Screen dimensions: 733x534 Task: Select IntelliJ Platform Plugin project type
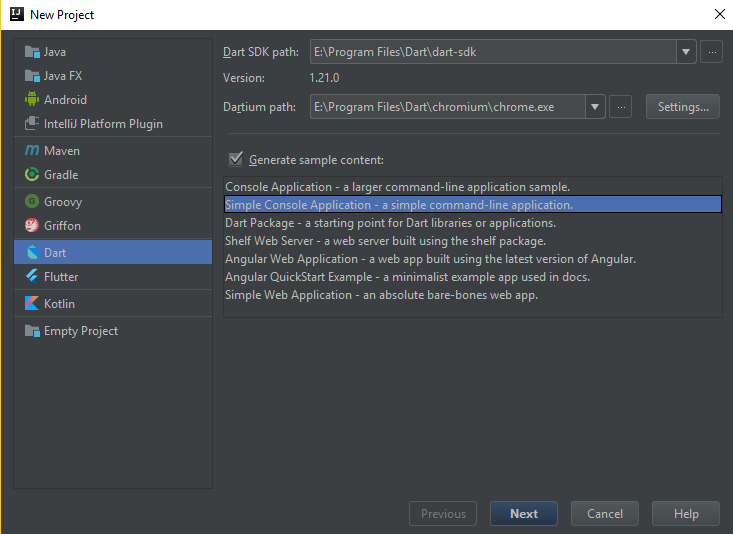click(x=103, y=123)
